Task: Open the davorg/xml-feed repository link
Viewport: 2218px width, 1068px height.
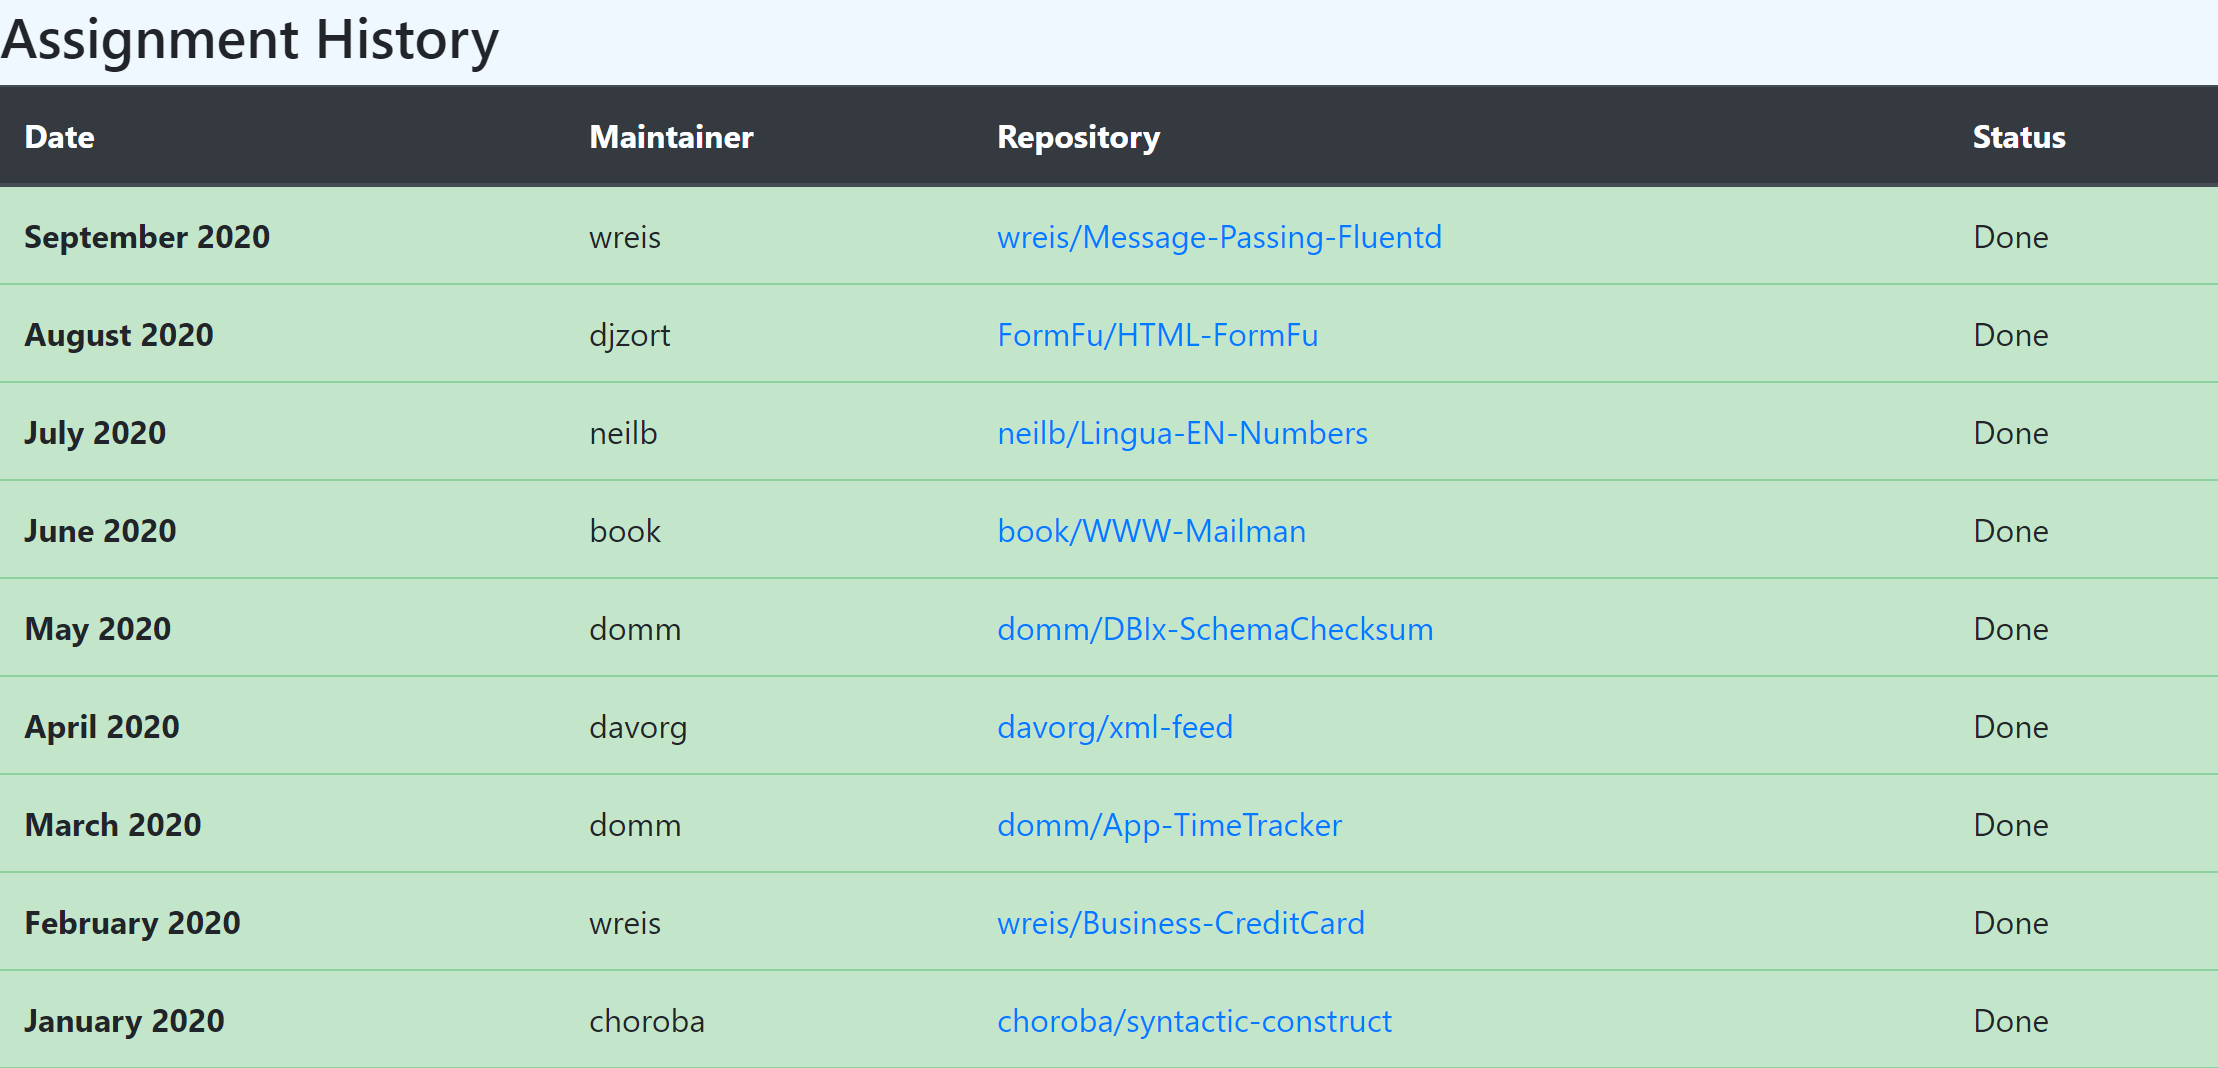Action: pyautogui.click(x=1115, y=727)
